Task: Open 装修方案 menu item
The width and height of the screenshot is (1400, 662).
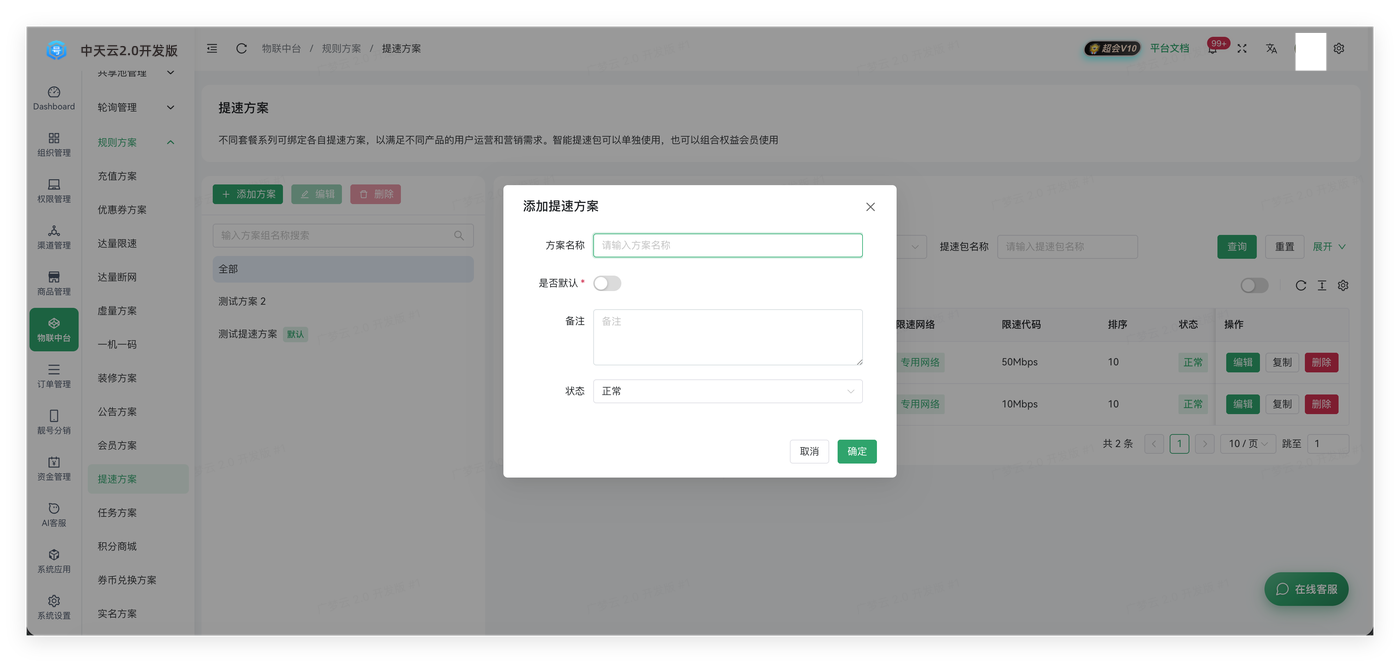Action: tap(138, 378)
